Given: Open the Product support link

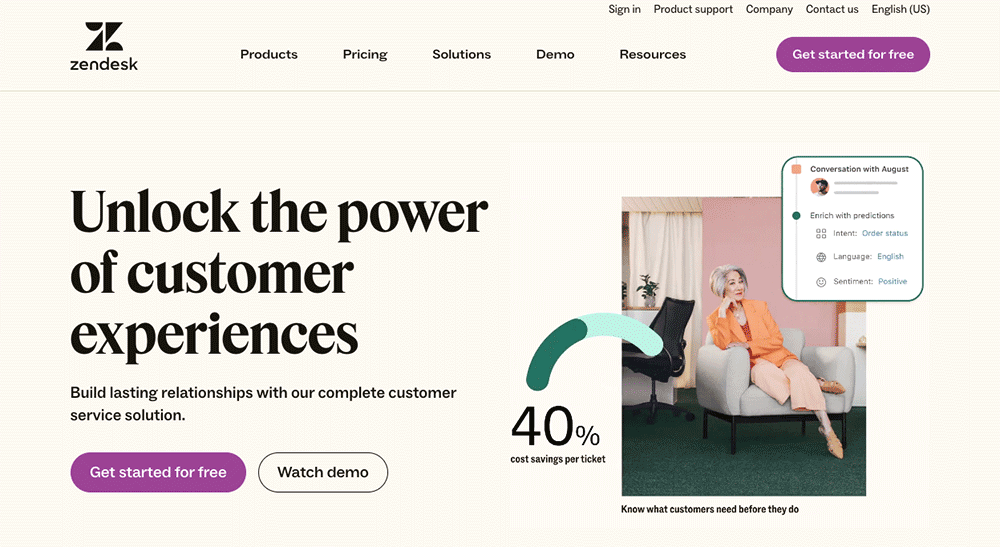Looking at the screenshot, I should tap(693, 9).
